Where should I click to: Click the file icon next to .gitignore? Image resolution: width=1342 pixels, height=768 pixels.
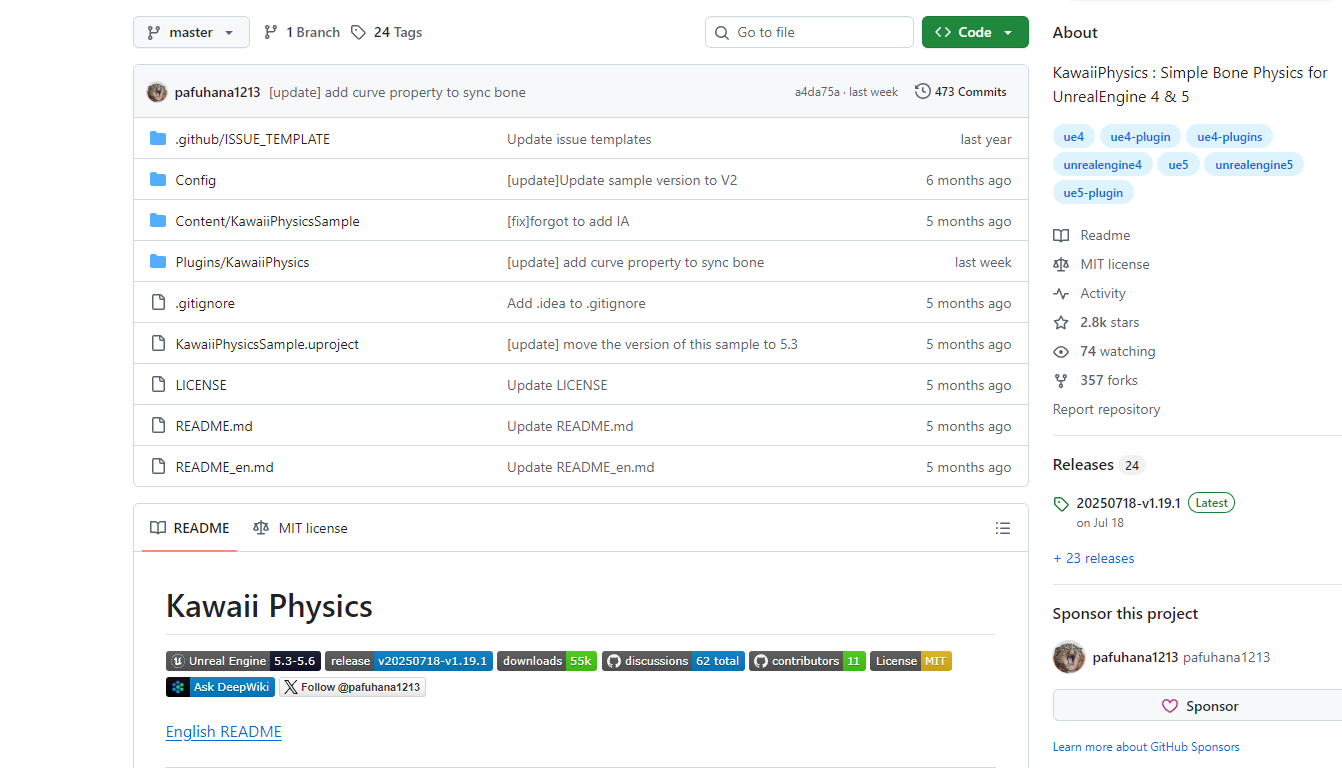[158, 303]
